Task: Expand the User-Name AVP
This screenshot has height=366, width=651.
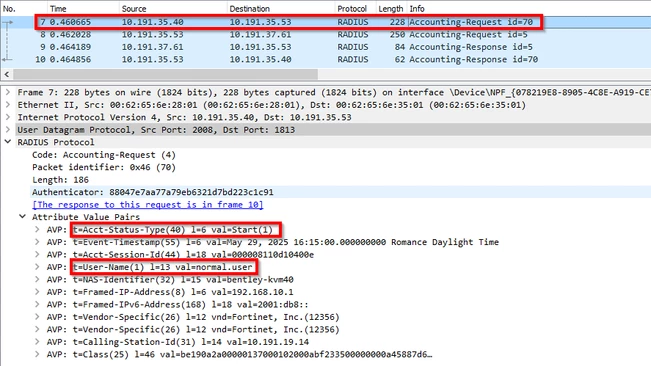Action: [37, 266]
